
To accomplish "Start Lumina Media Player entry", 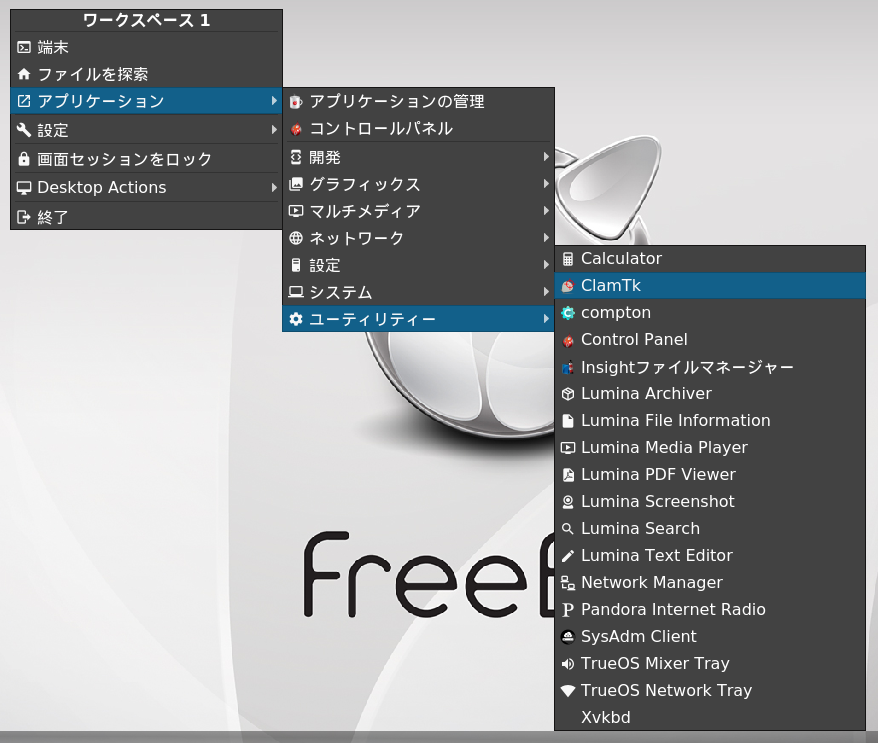I will coord(710,447).
